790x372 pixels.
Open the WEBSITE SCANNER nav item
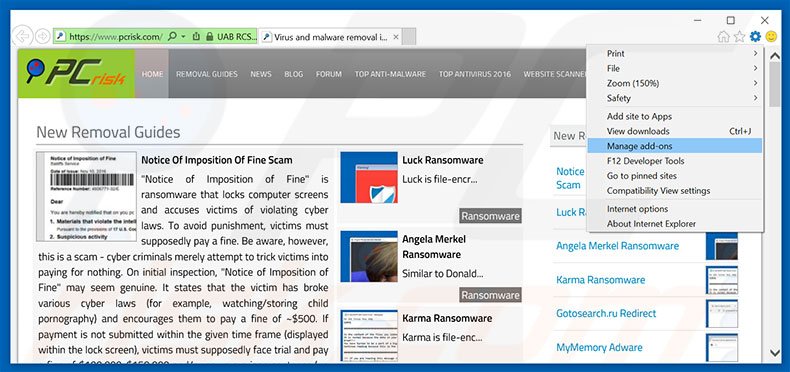(x=554, y=74)
